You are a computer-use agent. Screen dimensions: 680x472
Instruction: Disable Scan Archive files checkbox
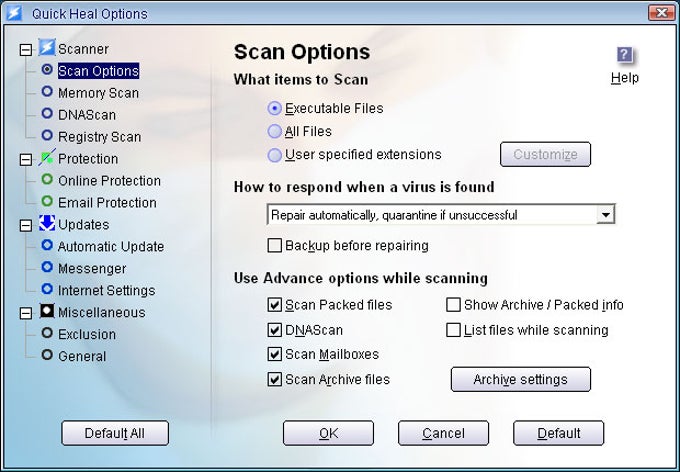(x=275, y=380)
